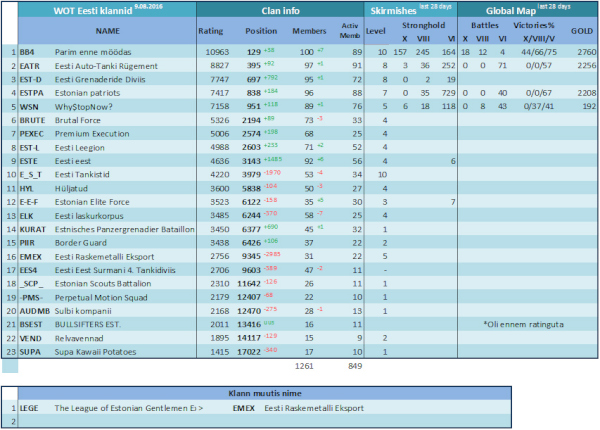Click clan tag 'AUDMB' cell
Viewport: 600px width, 430px height.
pyautogui.click(x=34, y=311)
